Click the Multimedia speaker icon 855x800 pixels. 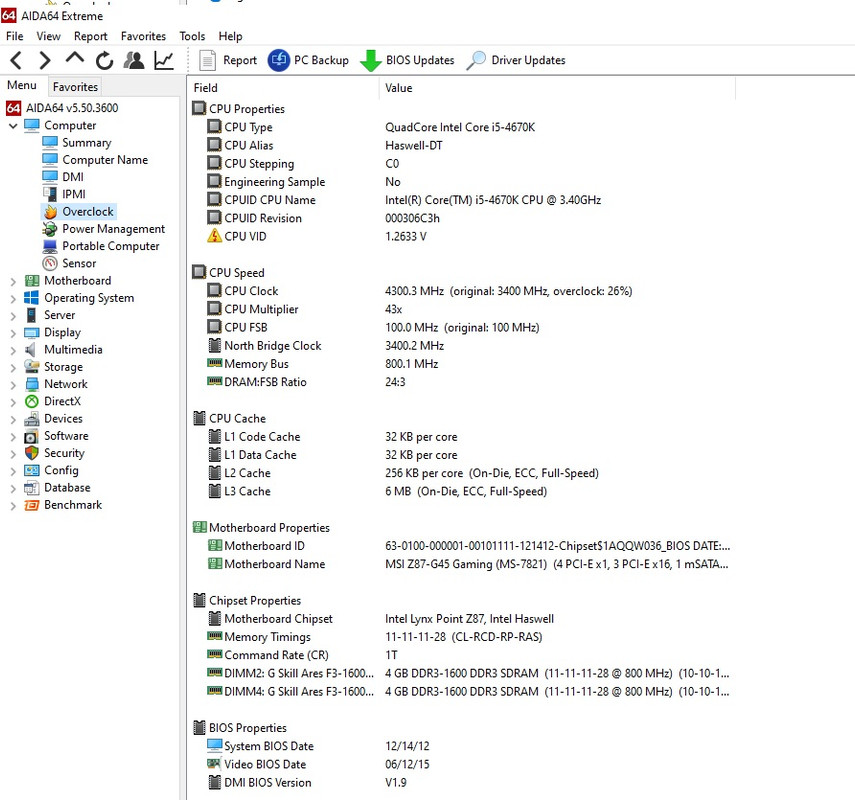tap(32, 350)
